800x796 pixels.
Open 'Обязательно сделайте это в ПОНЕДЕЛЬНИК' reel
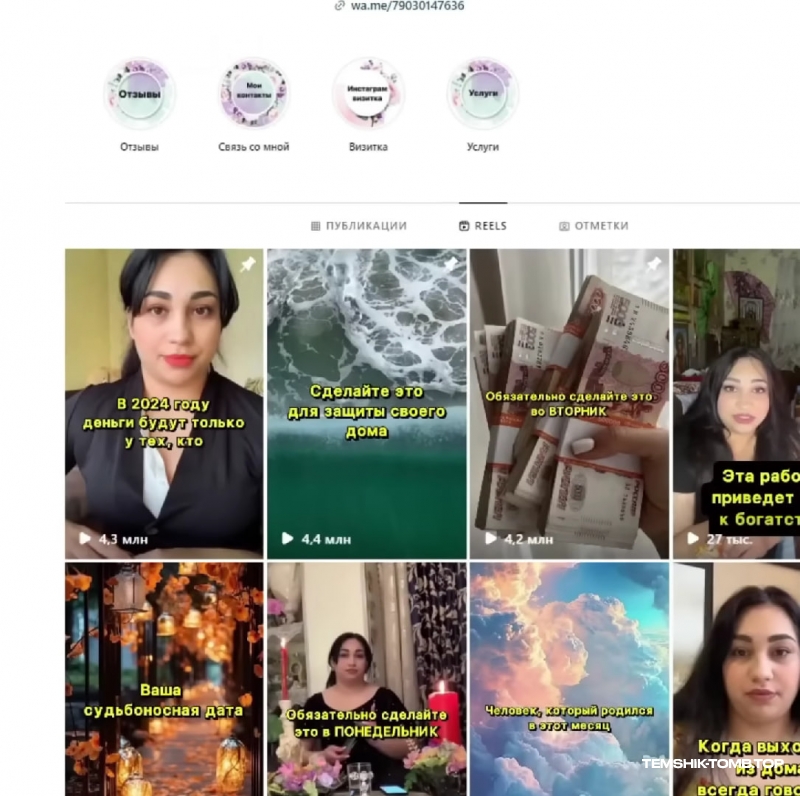[x=367, y=679]
